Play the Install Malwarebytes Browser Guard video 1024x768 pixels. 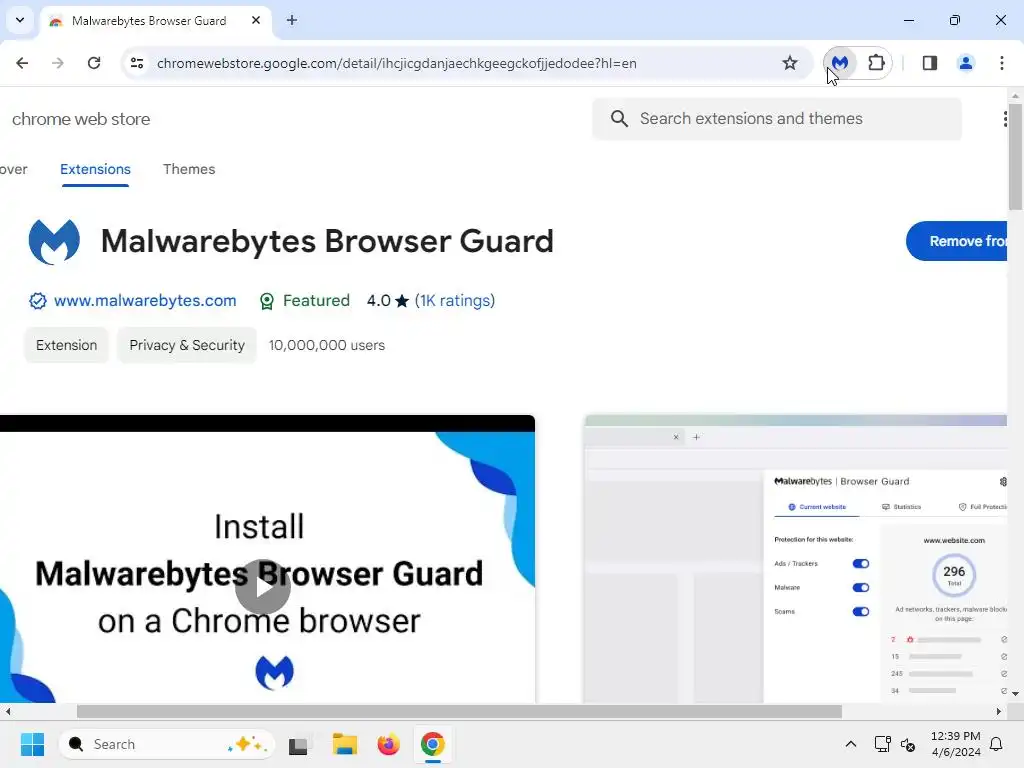tap(263, 586)
